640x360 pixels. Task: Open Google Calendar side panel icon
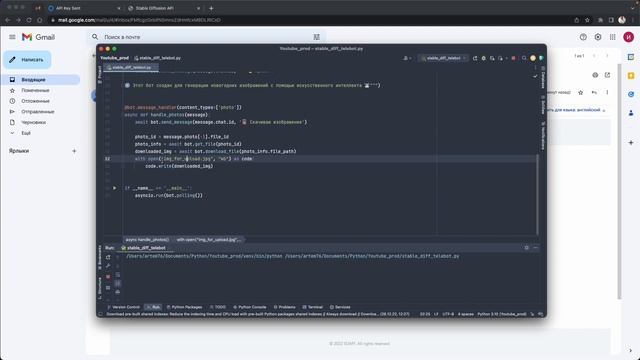(631, 57)
